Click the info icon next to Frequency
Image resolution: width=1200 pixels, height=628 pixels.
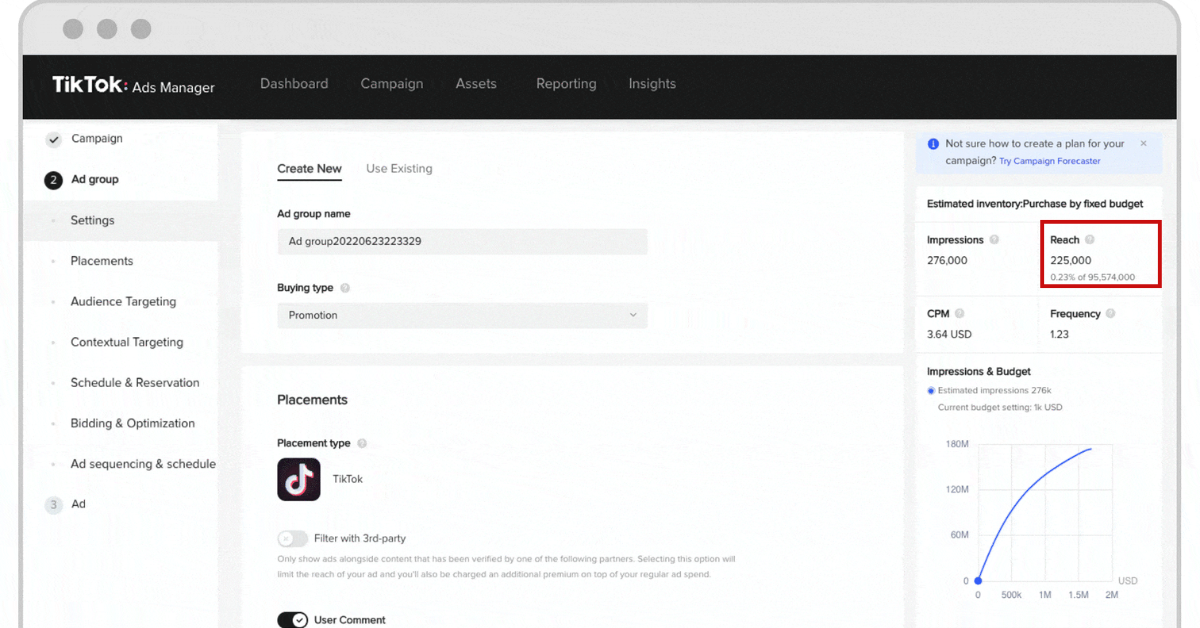pos(1110,314)
